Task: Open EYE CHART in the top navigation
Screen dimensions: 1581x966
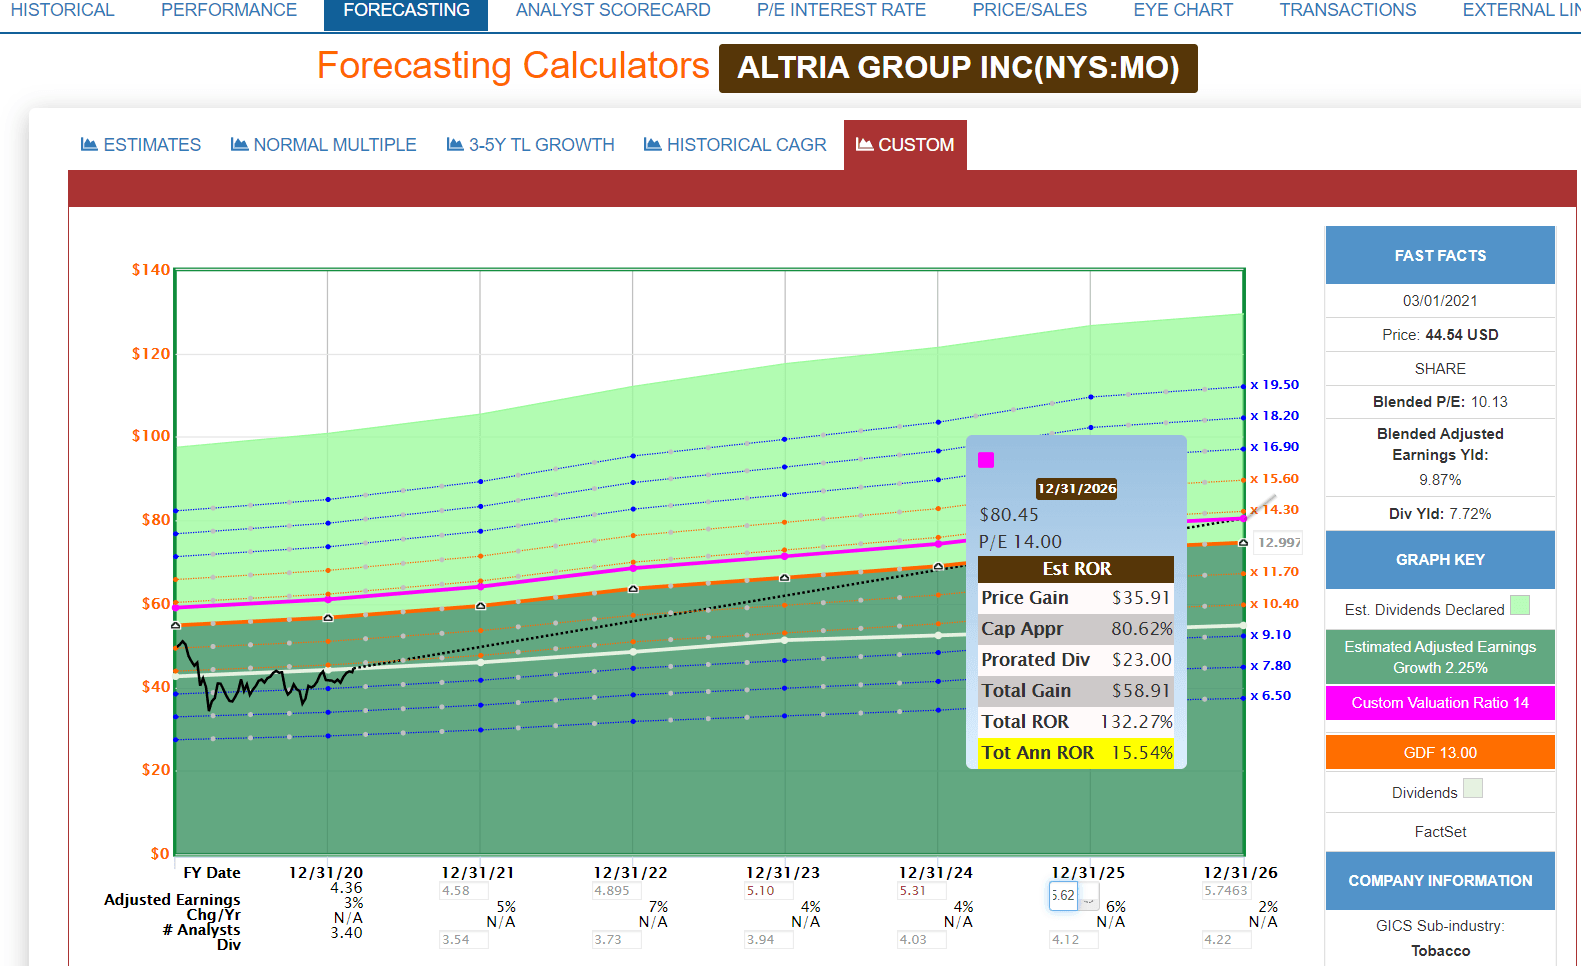Action: [1183, 10]
